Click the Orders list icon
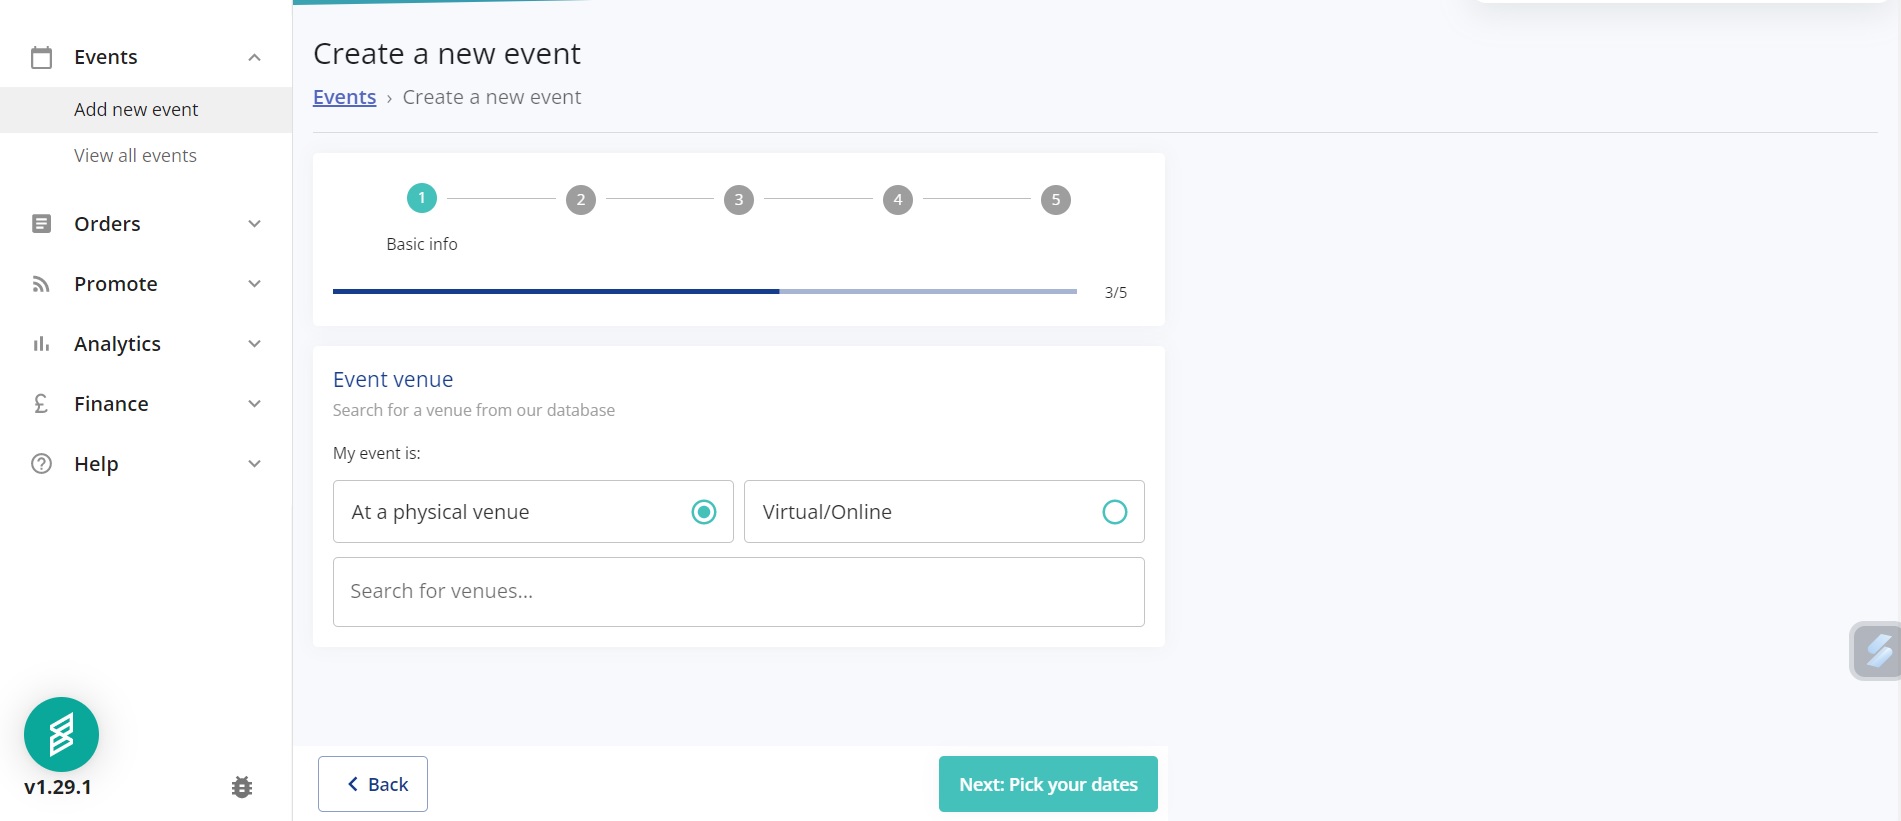This screenshot has height=821, width=1901. point(41,224)
